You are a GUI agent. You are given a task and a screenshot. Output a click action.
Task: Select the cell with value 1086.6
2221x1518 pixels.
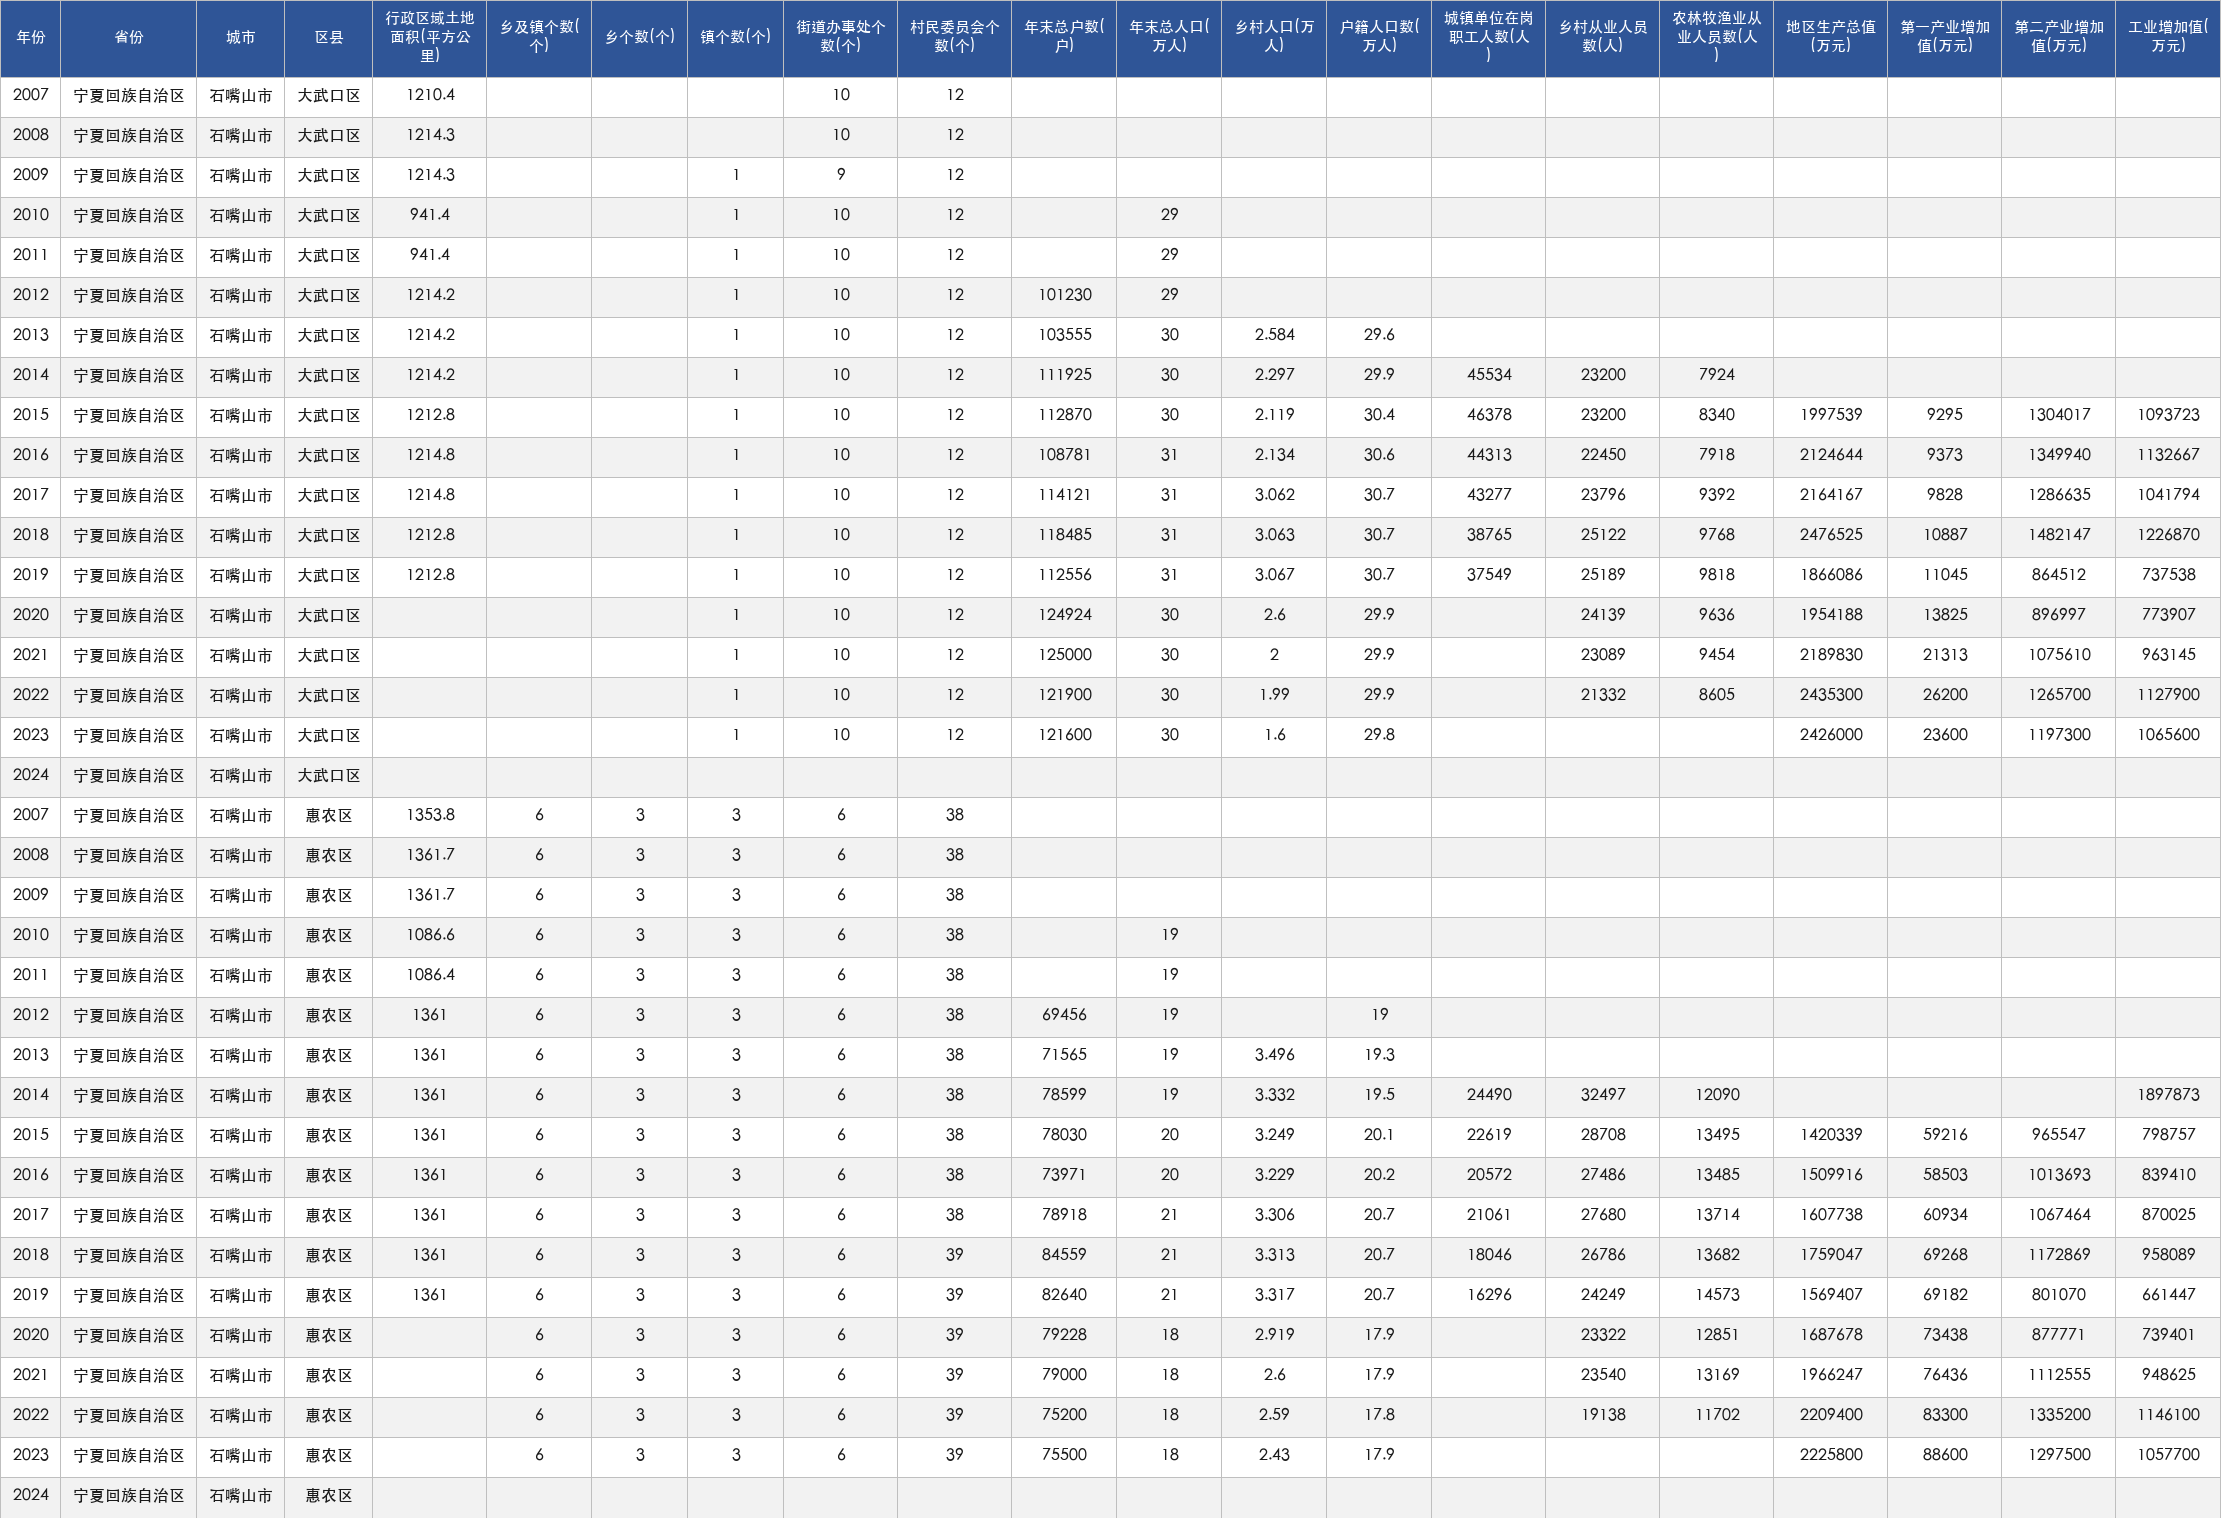[430, 935]
